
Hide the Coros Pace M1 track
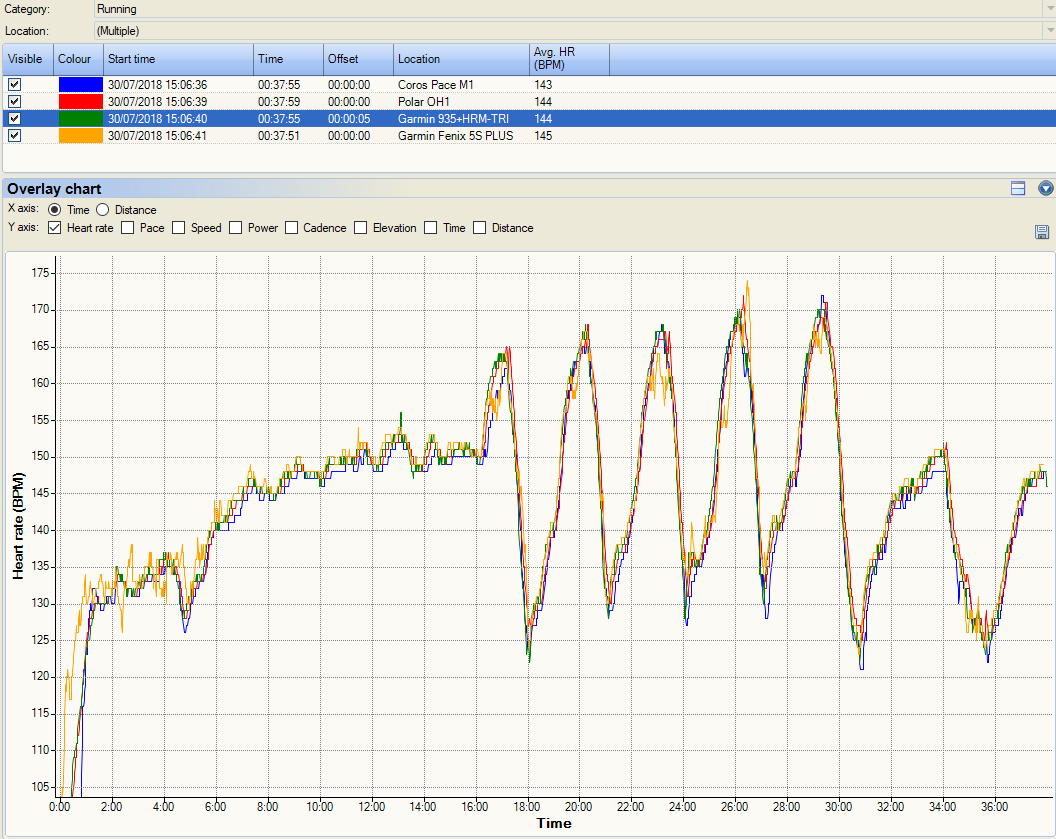tap(15, 85)
